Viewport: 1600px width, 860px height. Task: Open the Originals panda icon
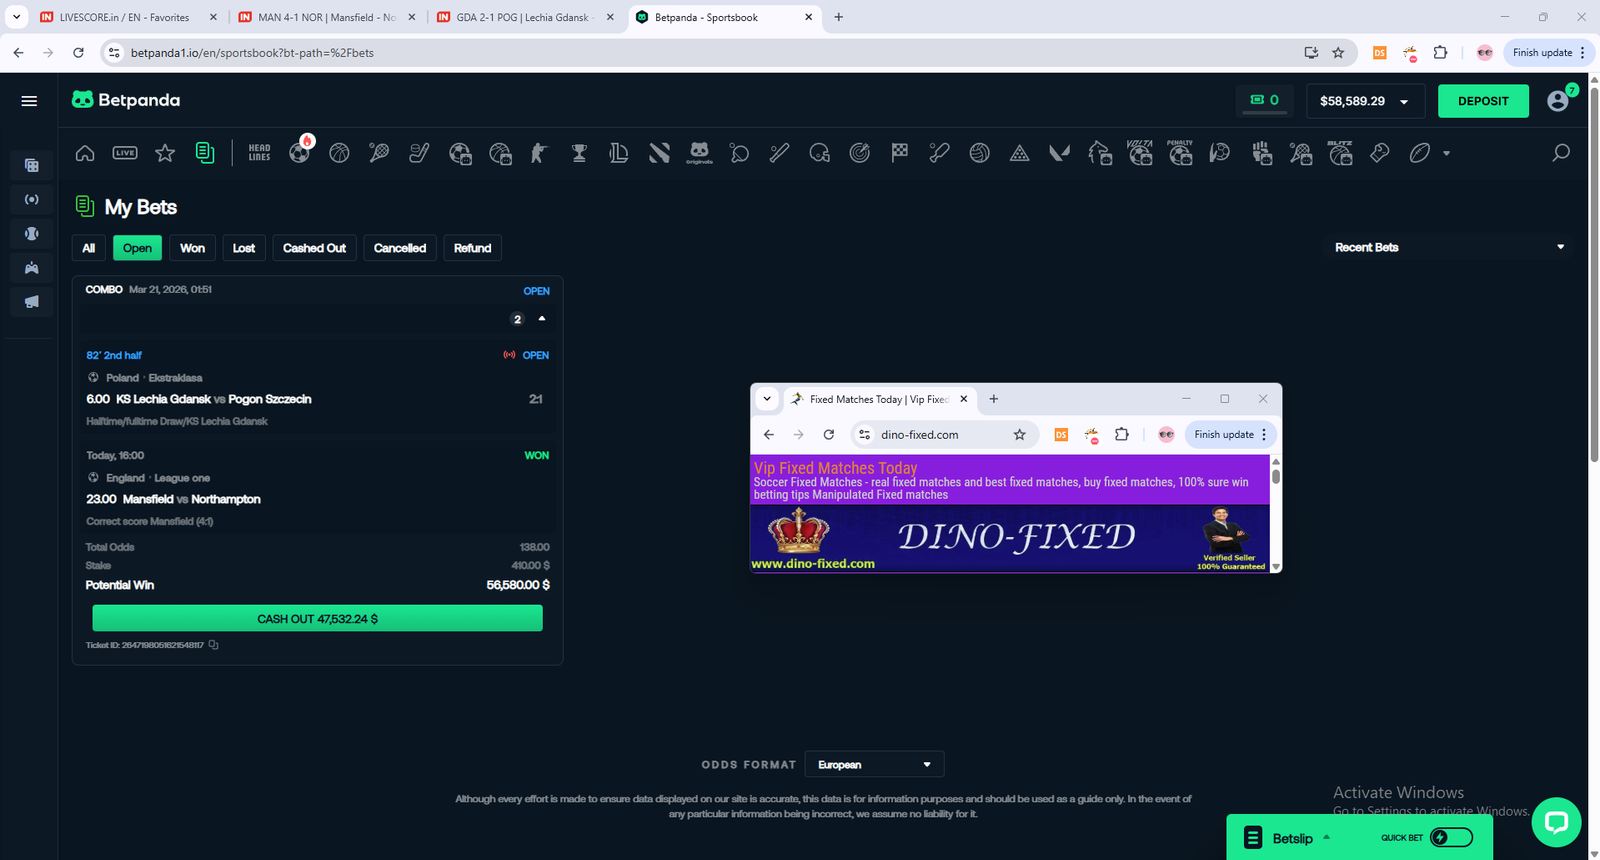699,152
